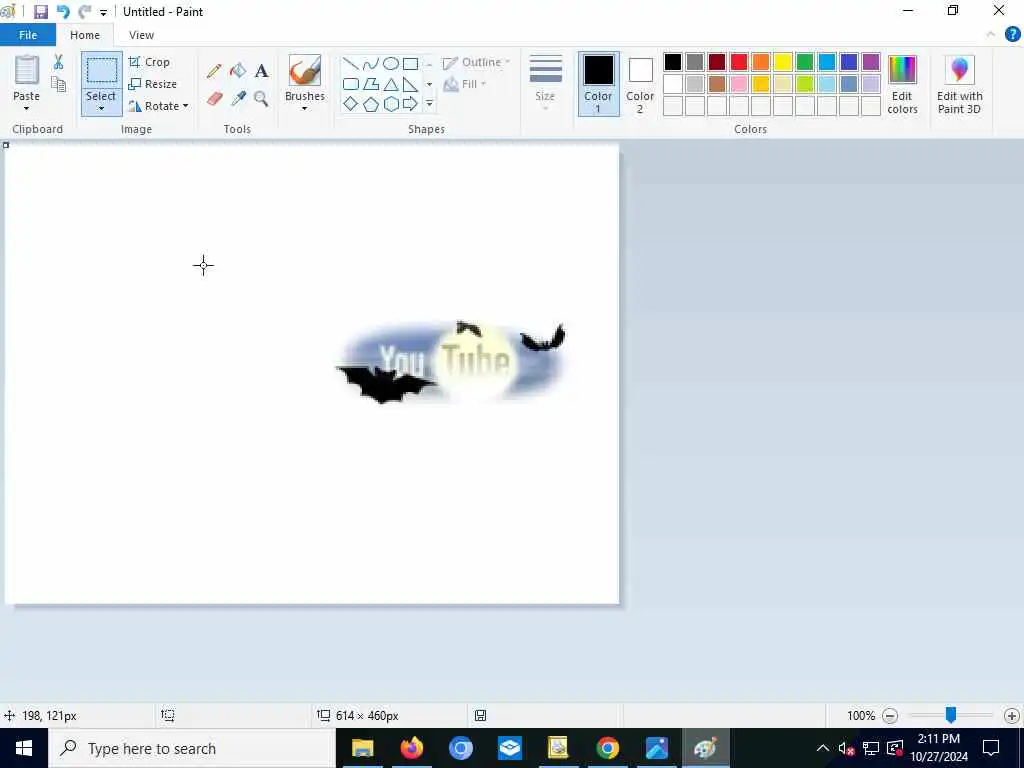Show hidden system tray icons

[823, 748]
